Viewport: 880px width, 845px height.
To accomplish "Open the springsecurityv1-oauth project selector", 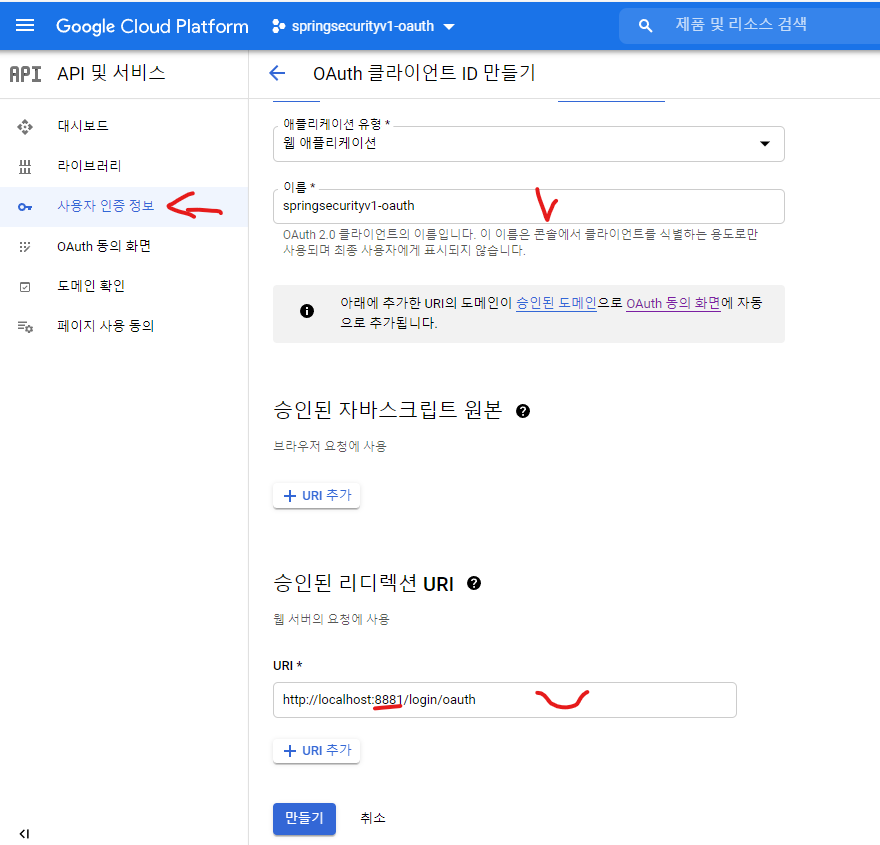I will pos(363,26).
